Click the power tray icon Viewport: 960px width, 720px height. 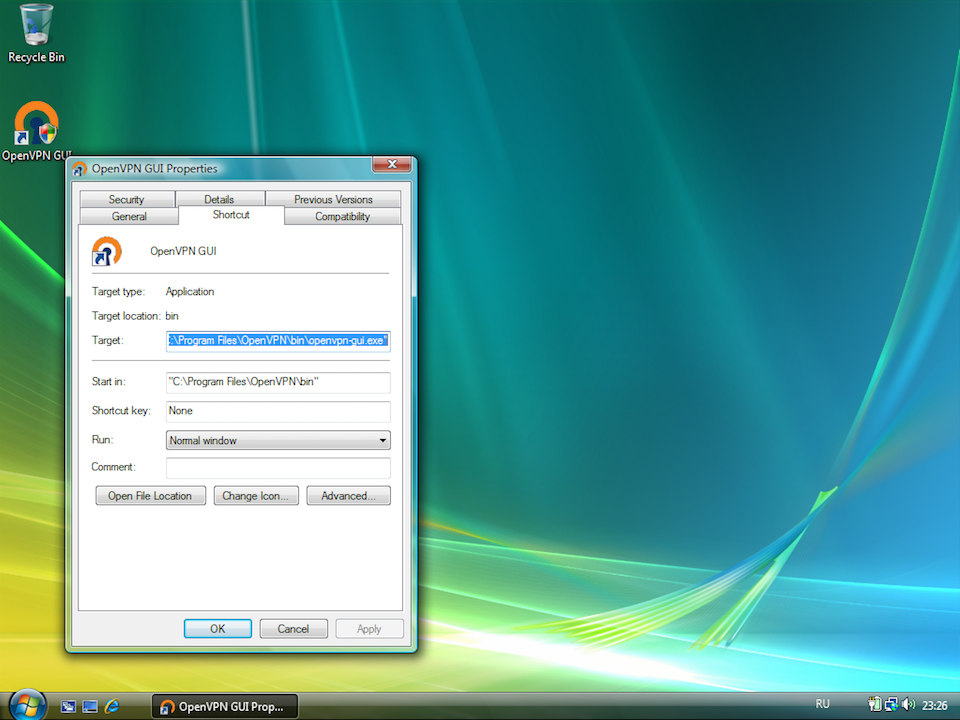pos(874,705)
